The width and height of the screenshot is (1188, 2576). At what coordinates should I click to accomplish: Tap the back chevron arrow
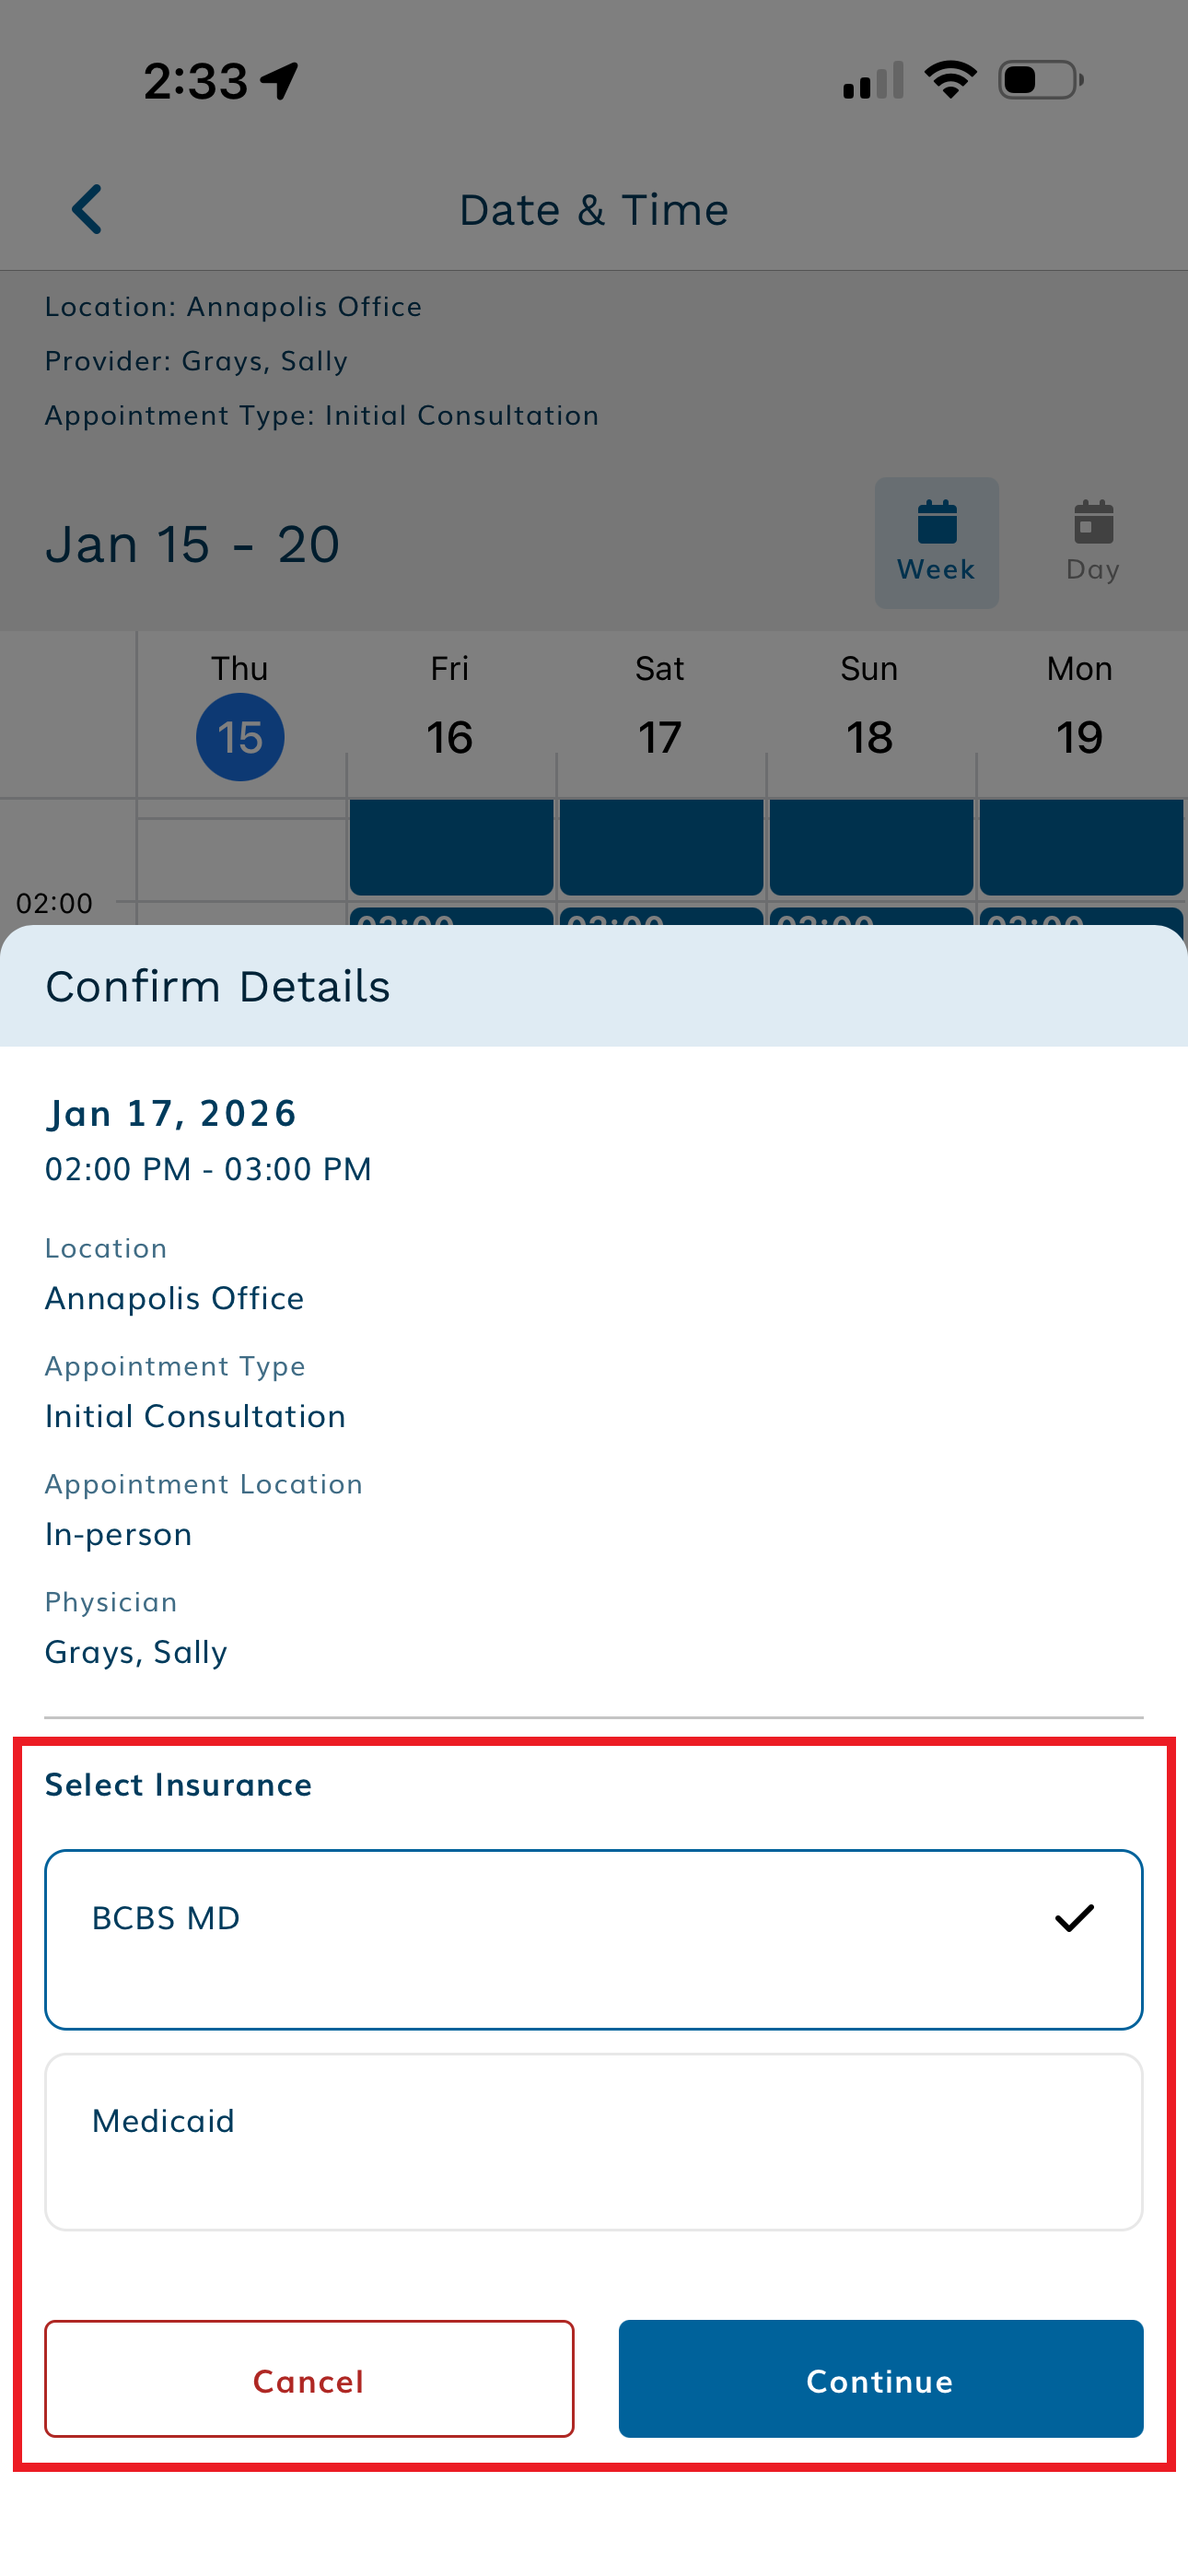pyautogui.click(x=88, y=210)
